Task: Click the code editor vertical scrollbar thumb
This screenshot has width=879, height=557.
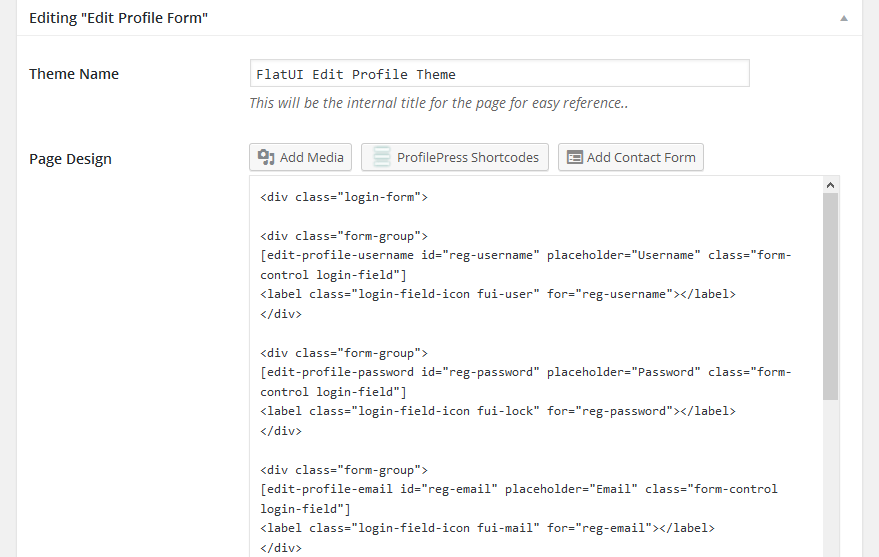Action: tap(830, 296)
